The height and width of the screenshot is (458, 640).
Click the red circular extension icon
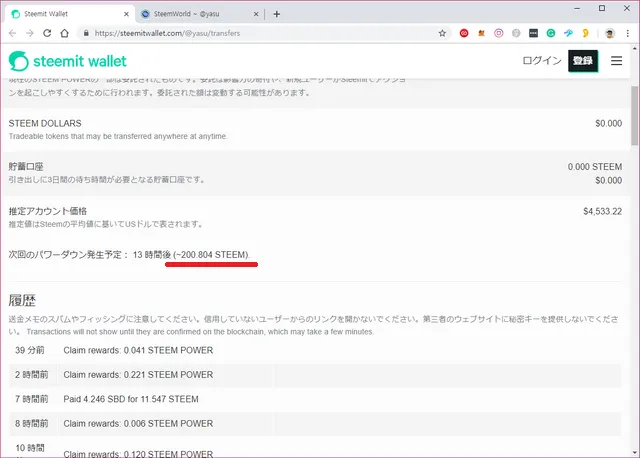pos(464,33)
